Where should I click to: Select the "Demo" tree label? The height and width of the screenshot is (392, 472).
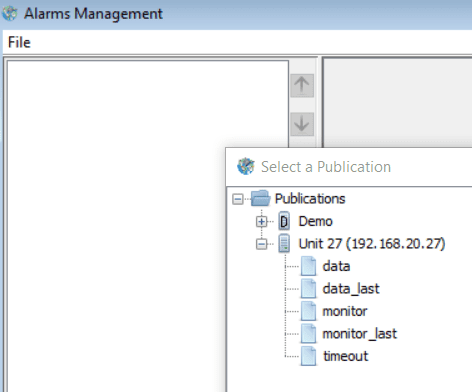[x=315, y=221]
